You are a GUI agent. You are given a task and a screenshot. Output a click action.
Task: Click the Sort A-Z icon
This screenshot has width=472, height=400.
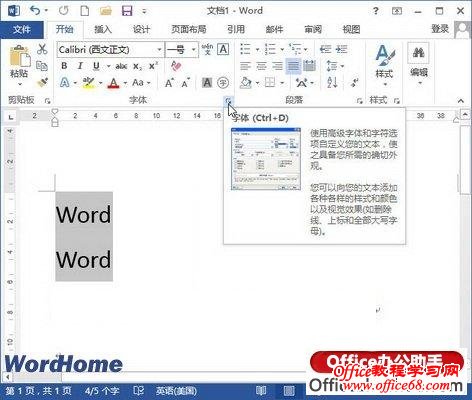pos(332,82)
